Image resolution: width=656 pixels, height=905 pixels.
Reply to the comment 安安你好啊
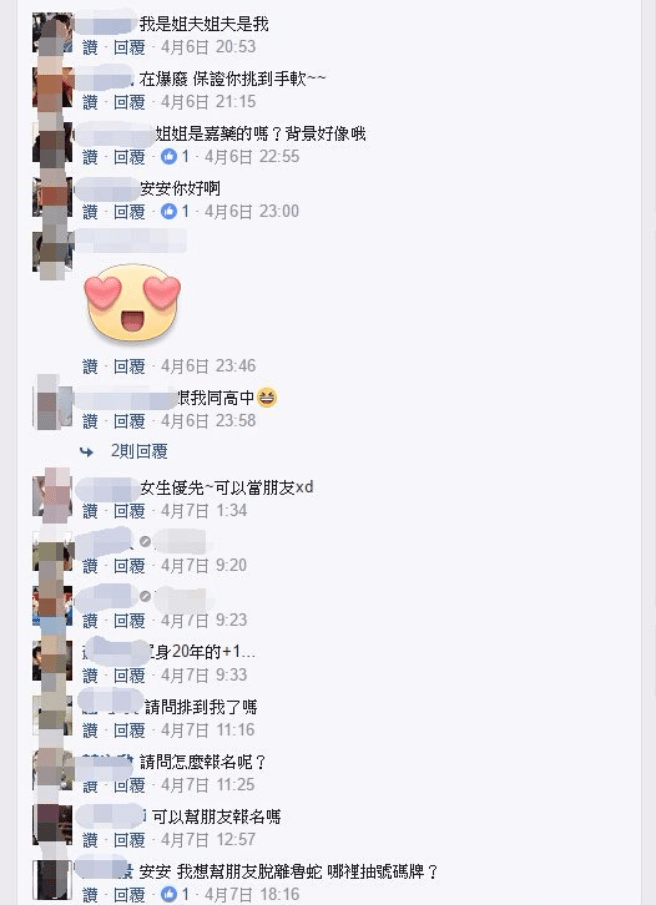(129, 211)
